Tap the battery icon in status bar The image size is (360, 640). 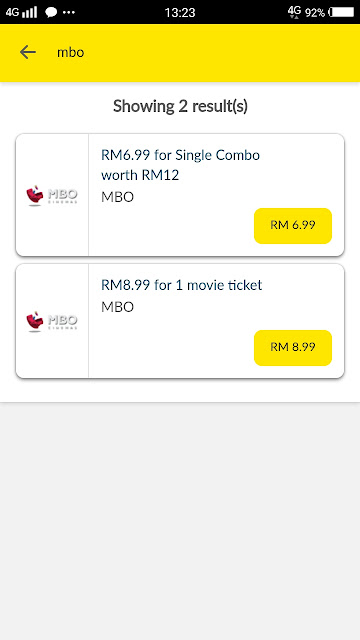click(x=341, y=12)
